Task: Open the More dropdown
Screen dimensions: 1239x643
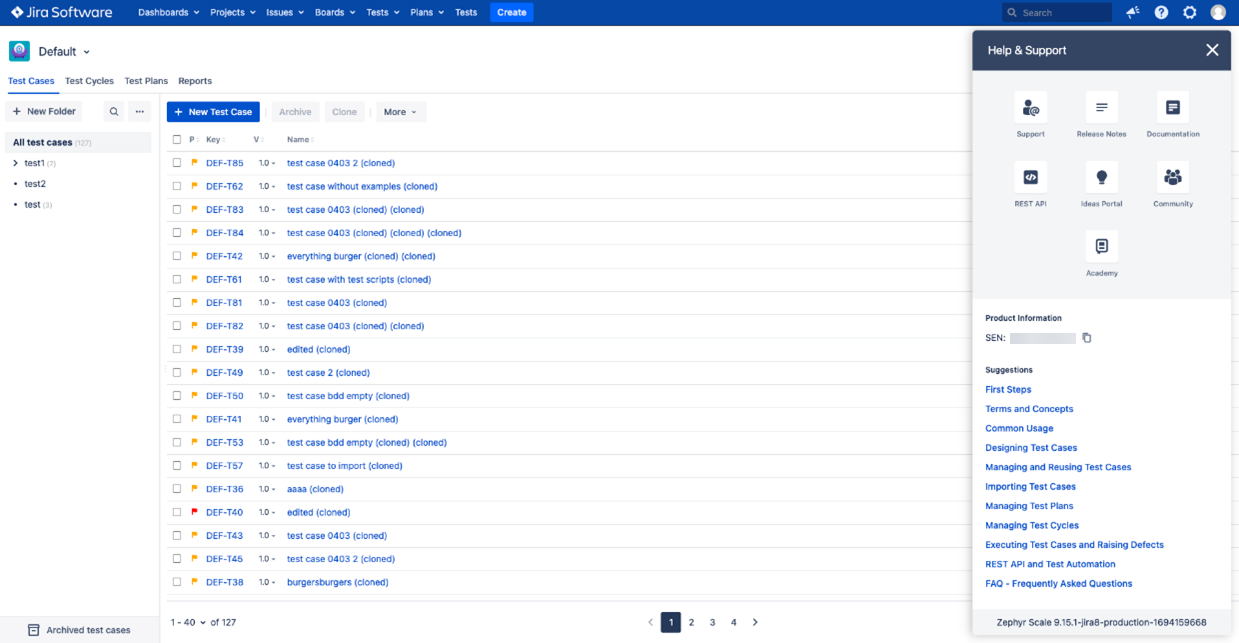Action: (400, 112)
